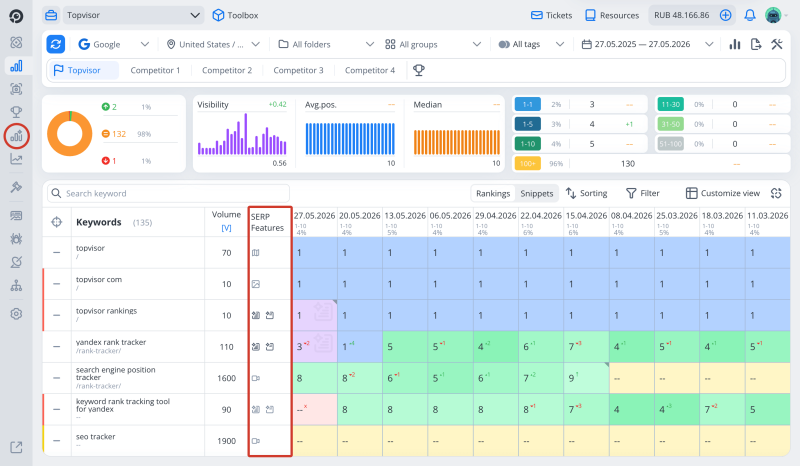This screenshot has width=800, height=466.
Task: Open the bug audit icon in sidebar
Action: [16, 239]
